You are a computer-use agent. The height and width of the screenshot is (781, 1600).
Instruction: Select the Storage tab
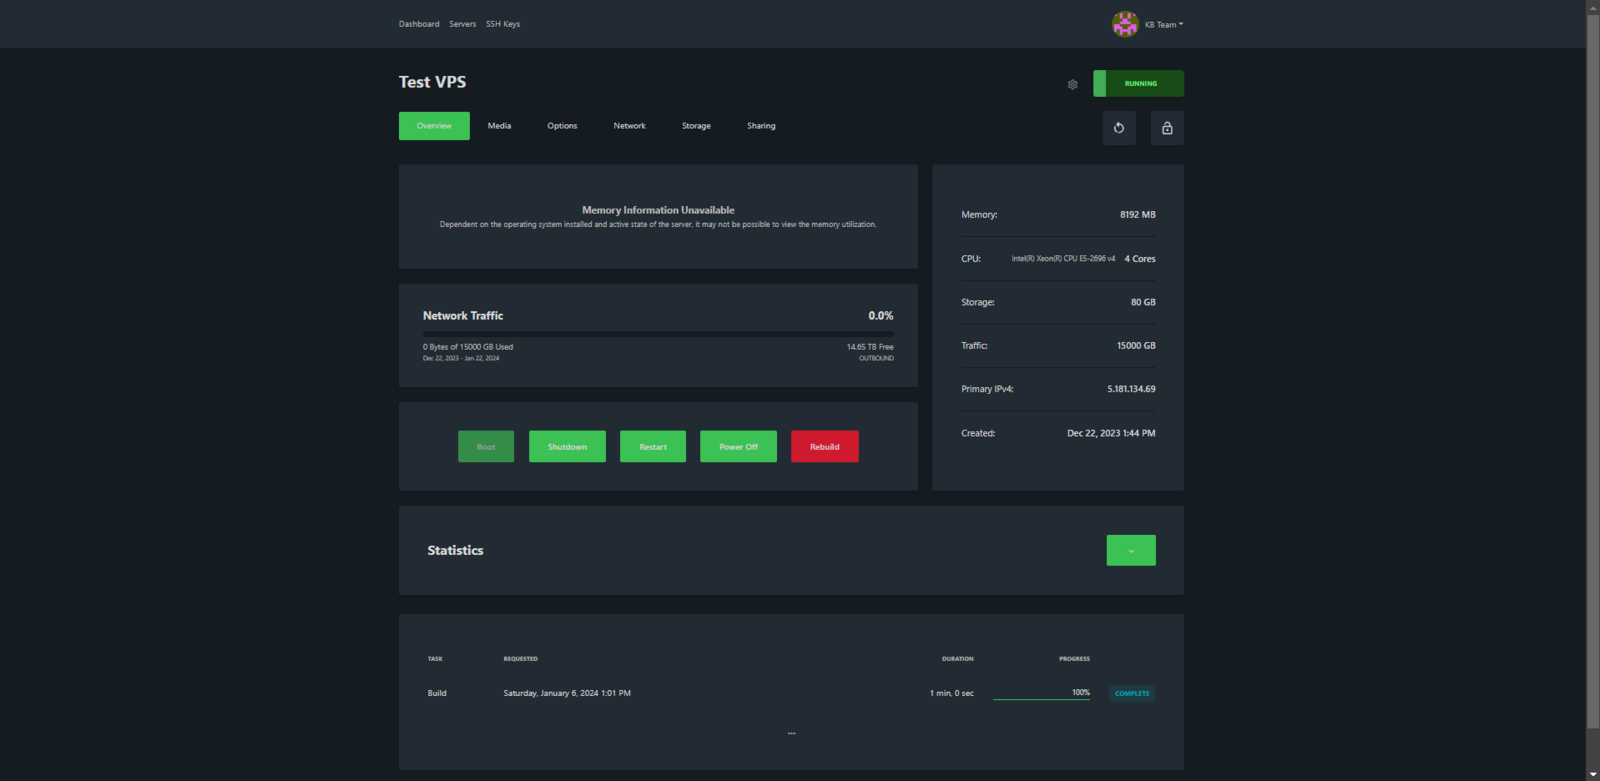coord(696,126)
